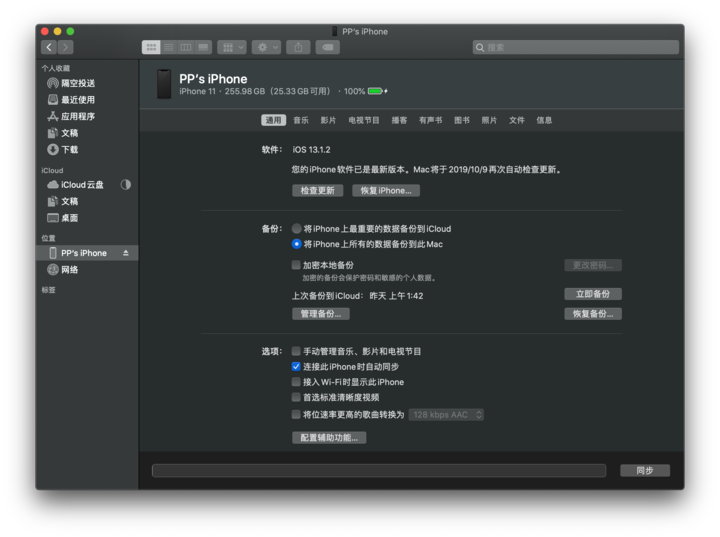The image size is (720, 537).
Task: Click the 同步 sync button
Action: pos(645,470)
